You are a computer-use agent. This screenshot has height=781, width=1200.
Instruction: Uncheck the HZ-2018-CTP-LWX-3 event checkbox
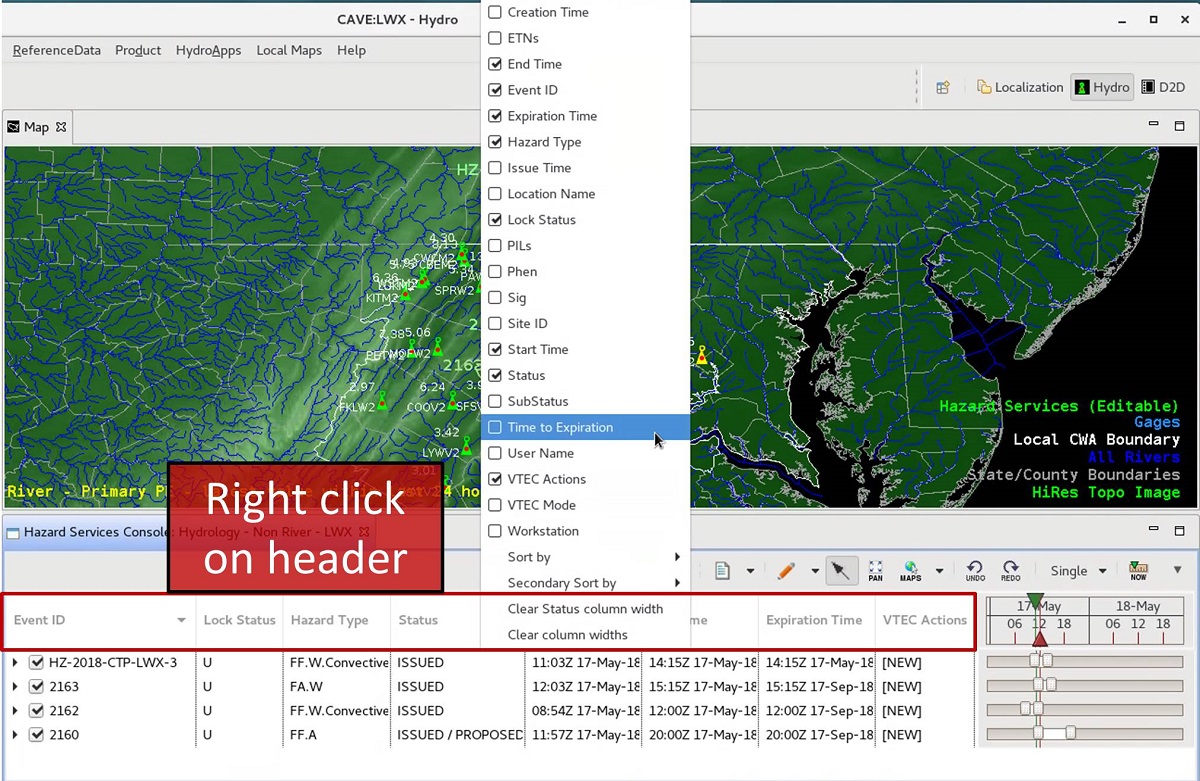pyautogui.click(x=36, y=662)
